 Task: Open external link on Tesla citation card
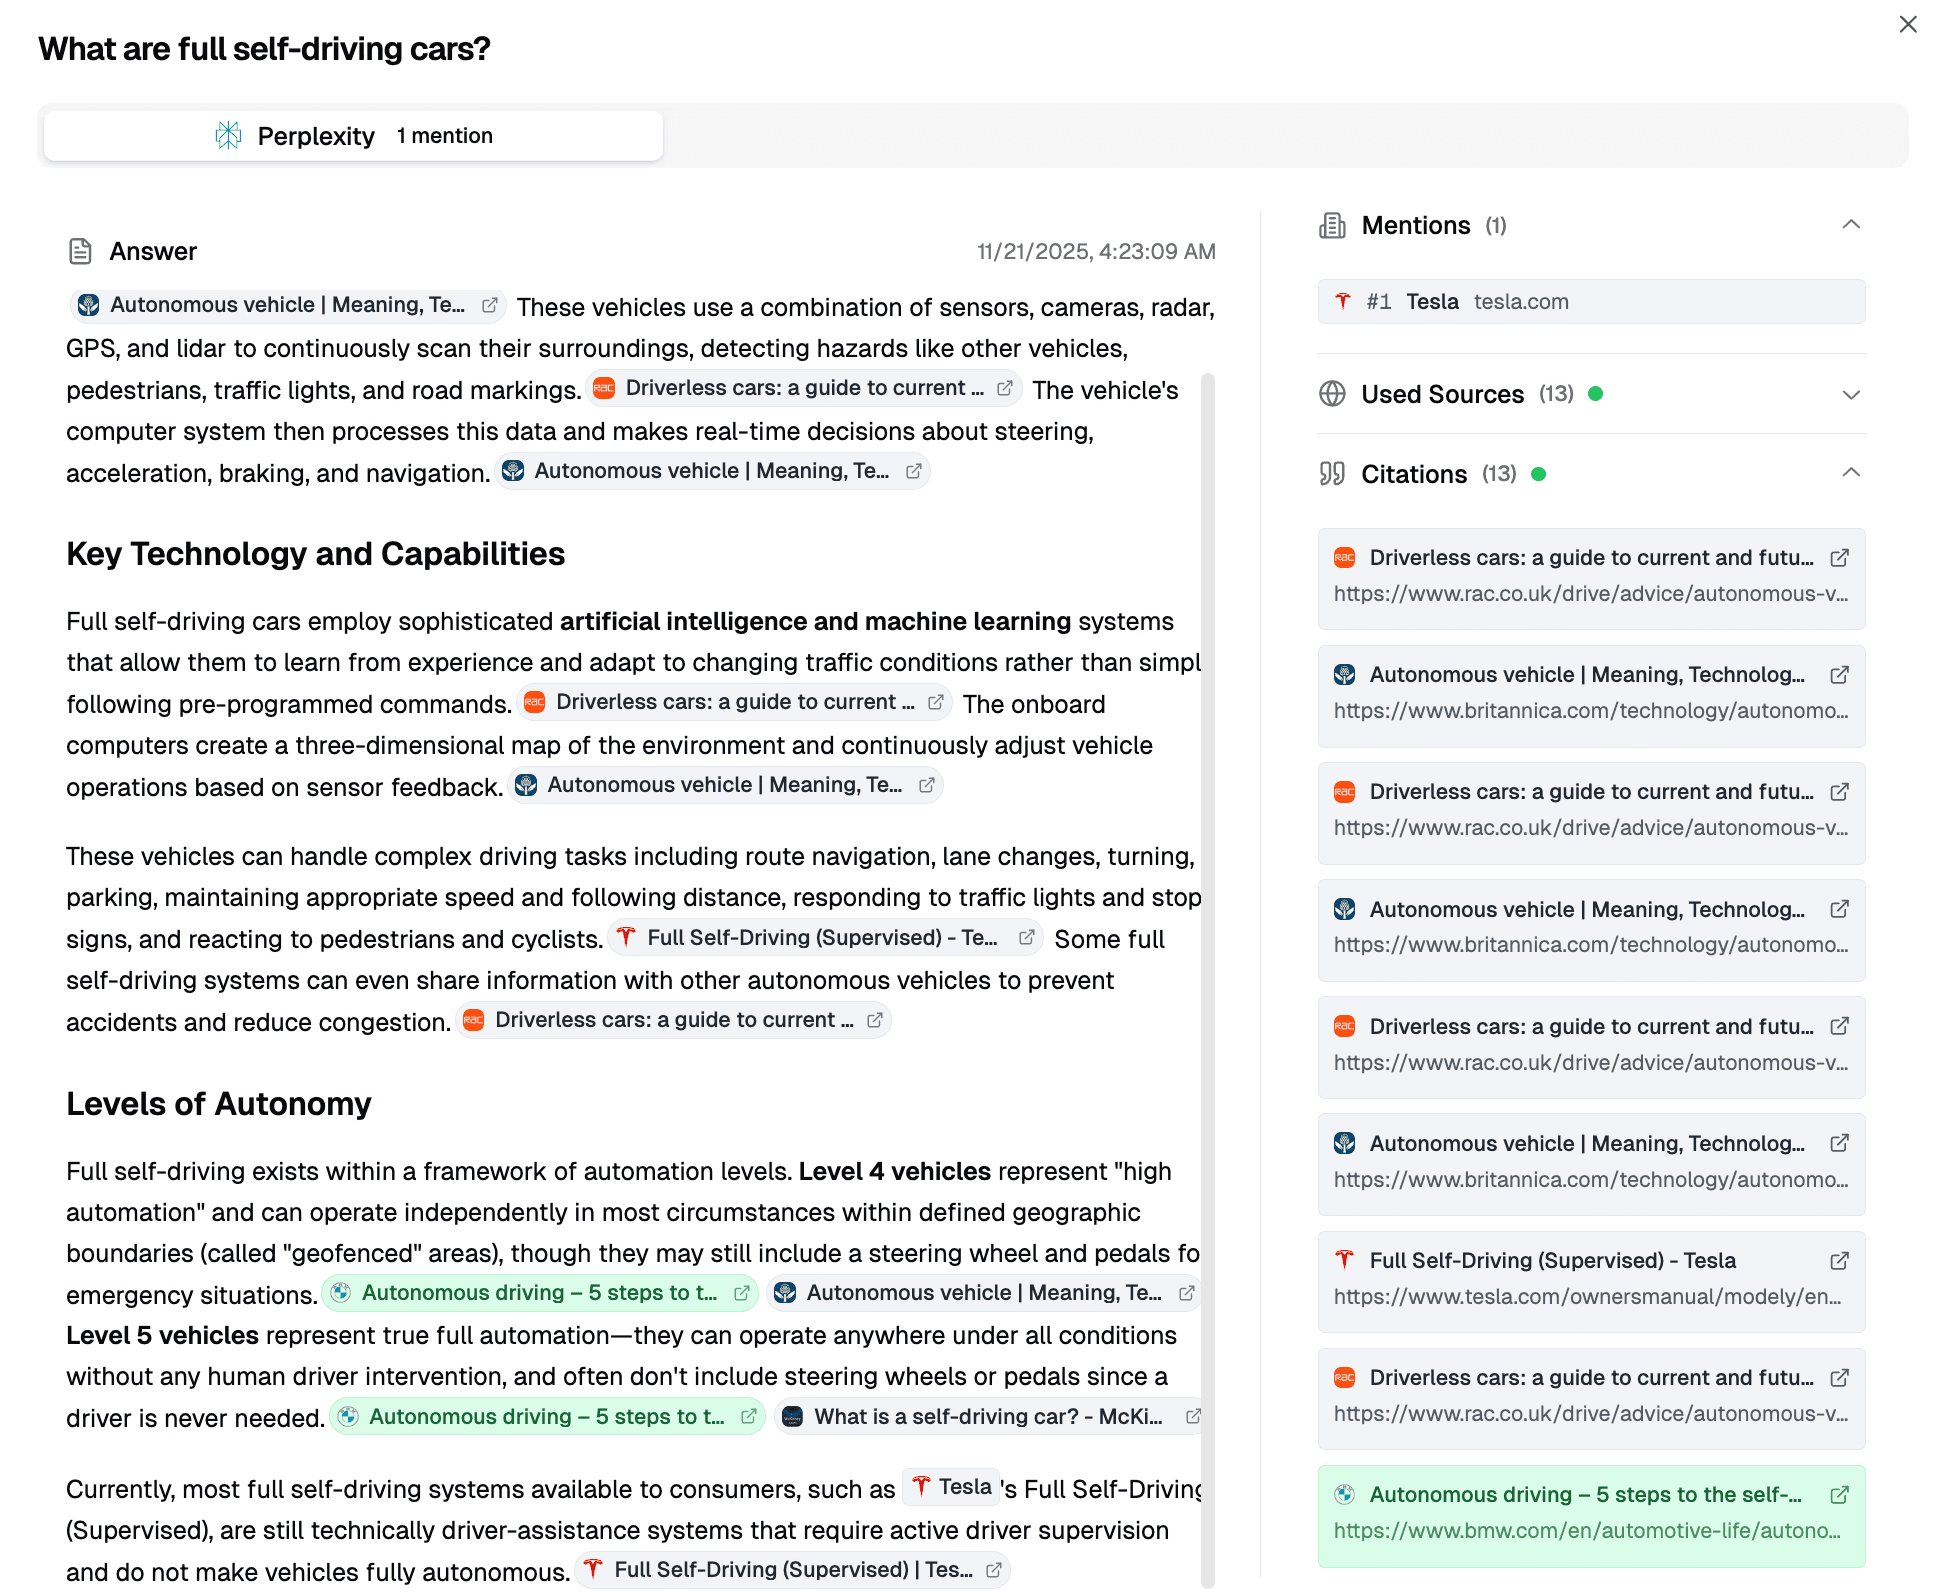click(1838, 1261)
